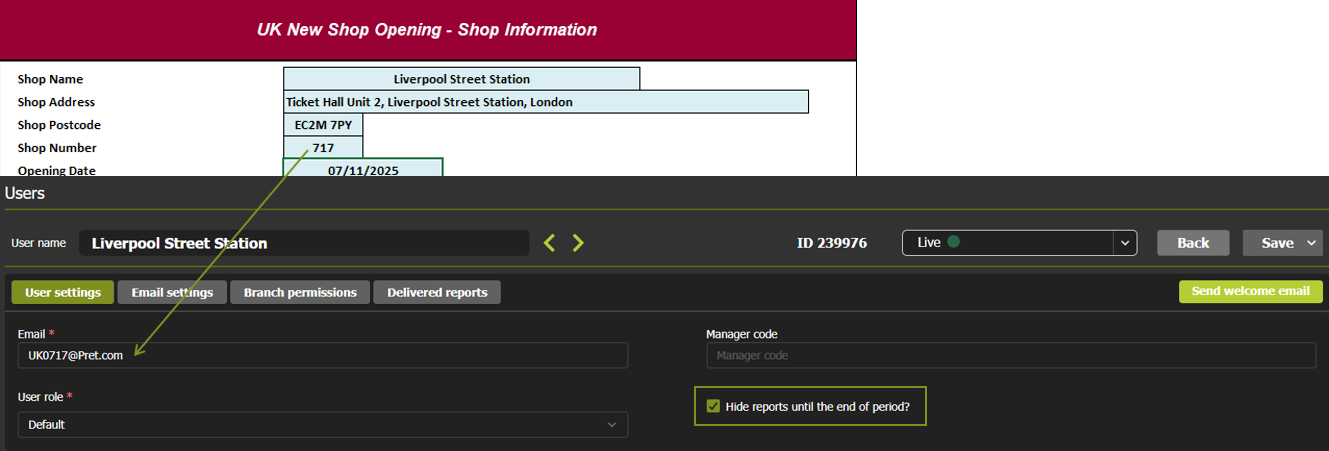Click the Email field containing UK0717@Pret.com

coord(322,355)
